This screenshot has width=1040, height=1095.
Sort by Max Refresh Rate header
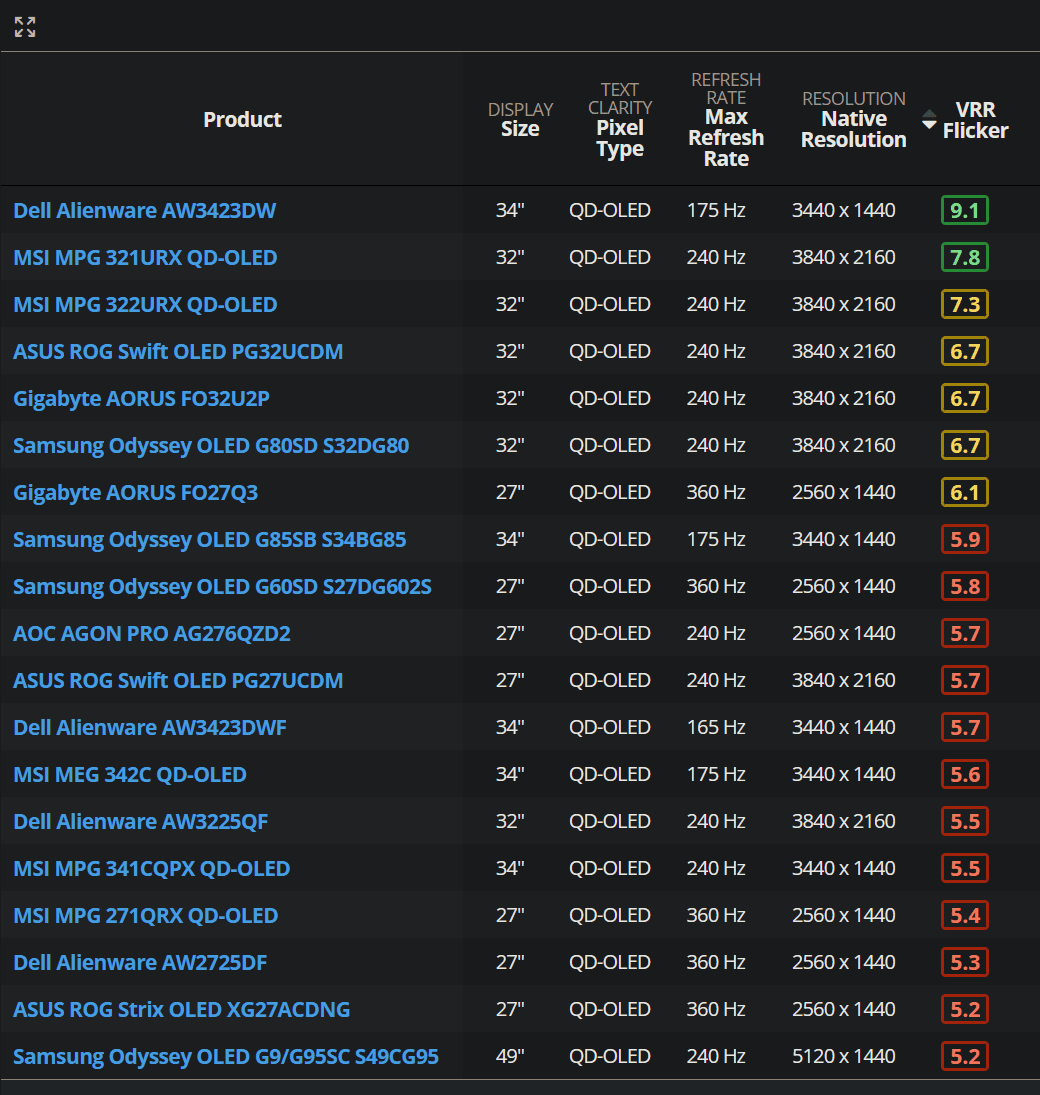click(726, 119)
